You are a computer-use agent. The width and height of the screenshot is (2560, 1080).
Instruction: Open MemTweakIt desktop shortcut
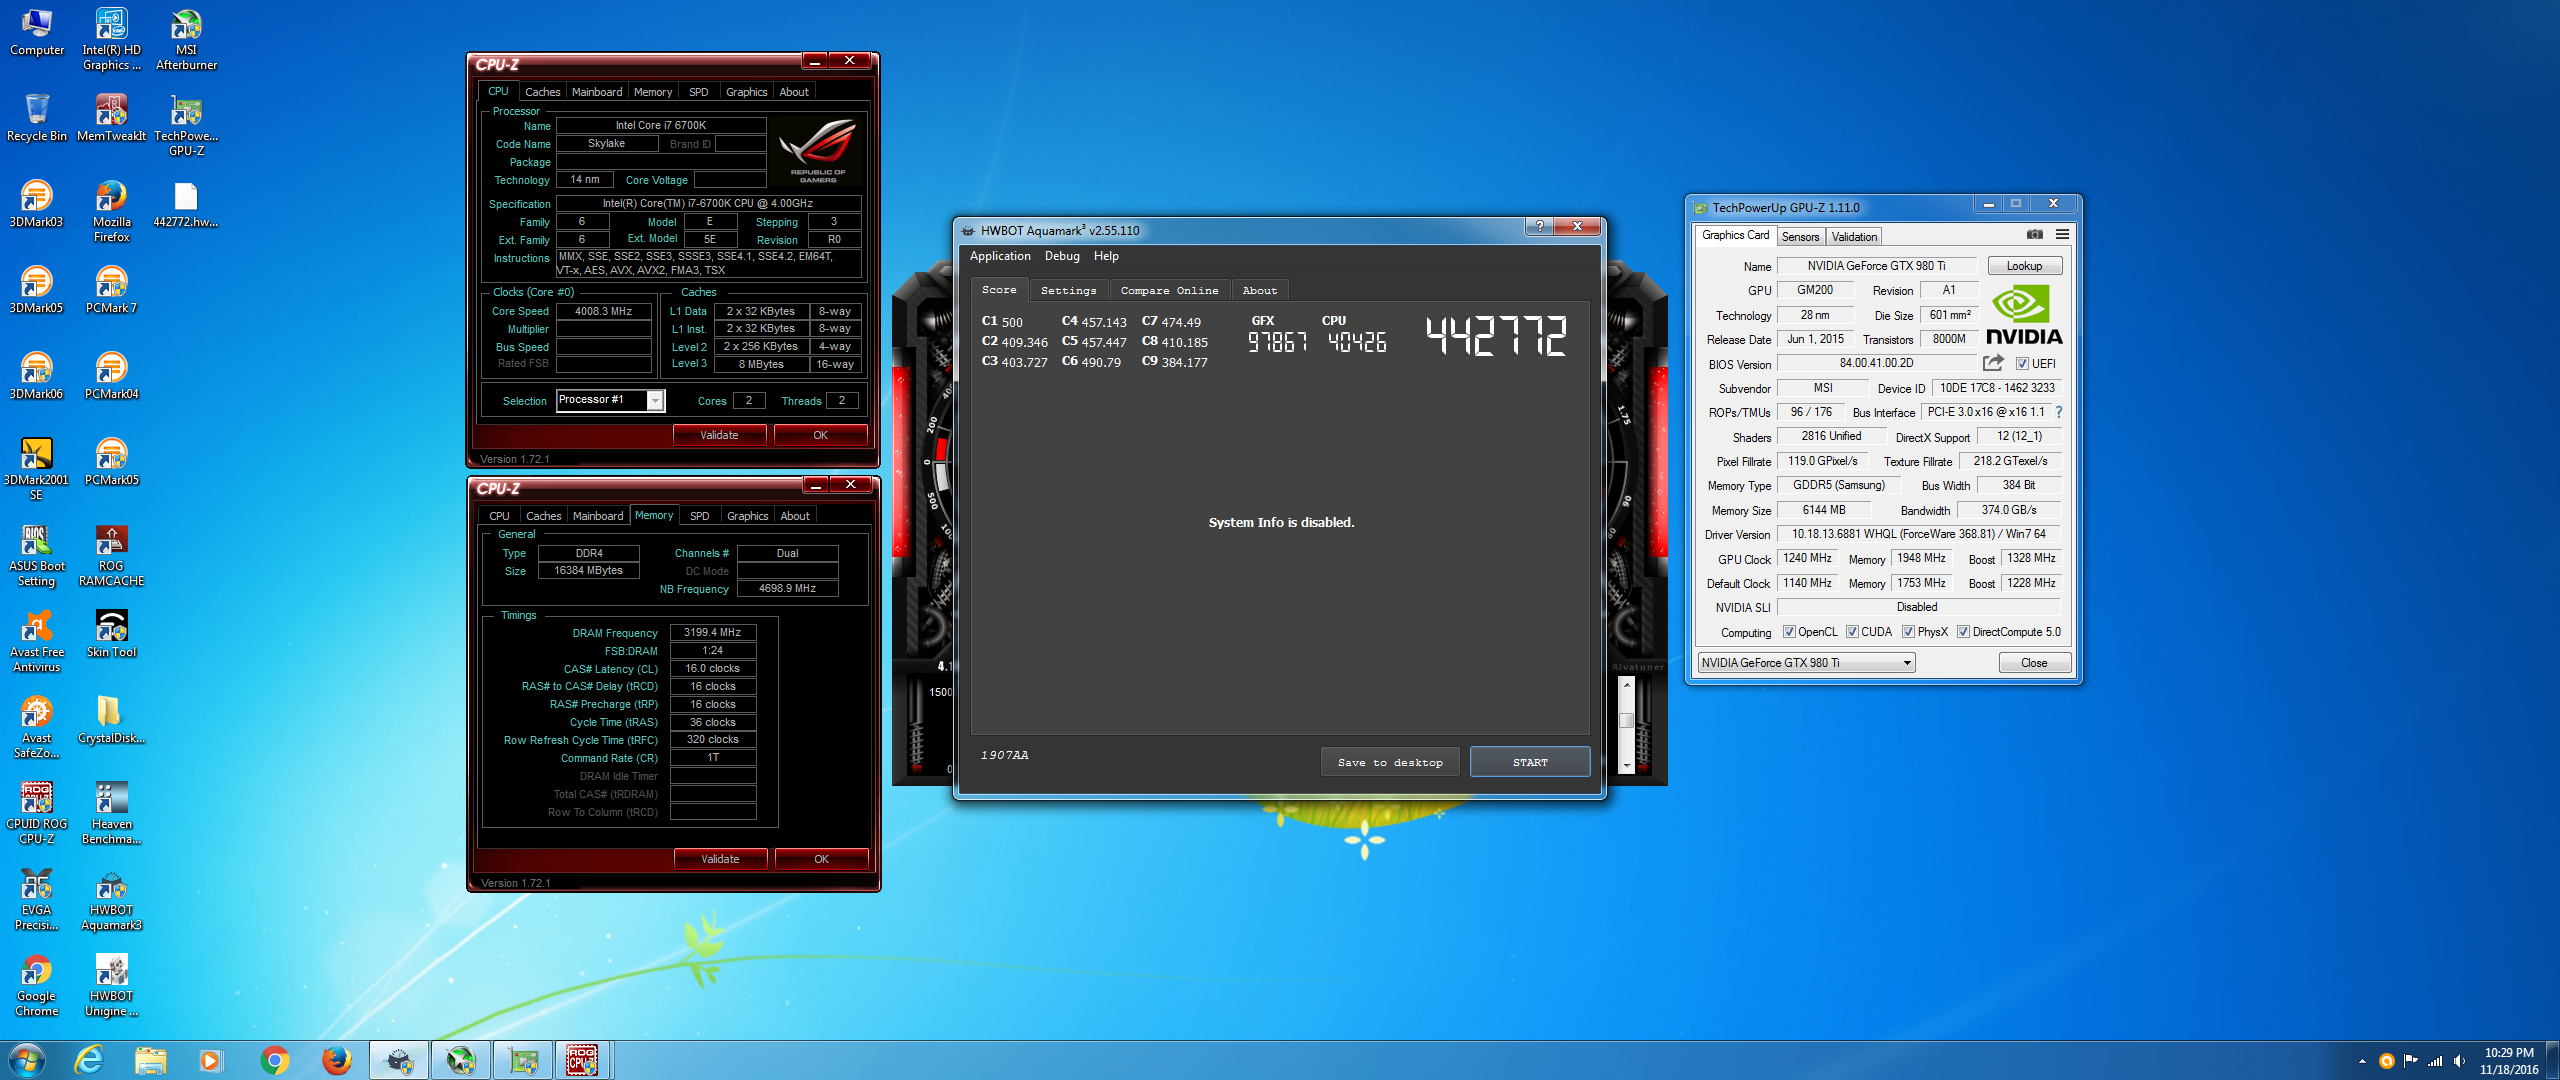click(x=111, y=118)
